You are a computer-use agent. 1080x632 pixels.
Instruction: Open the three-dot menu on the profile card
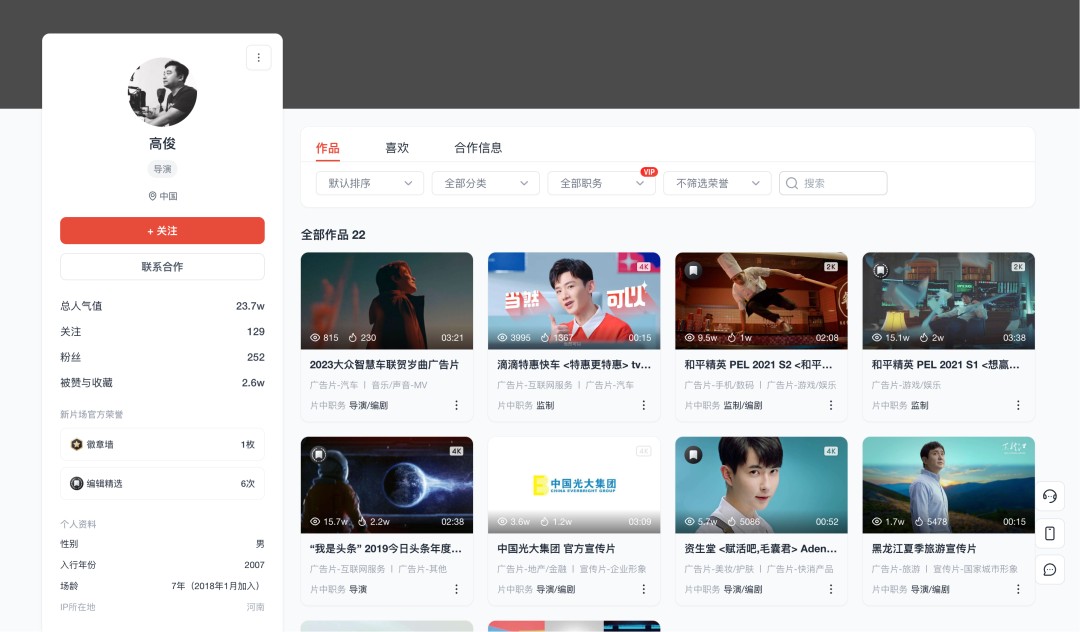click(258, 57)
